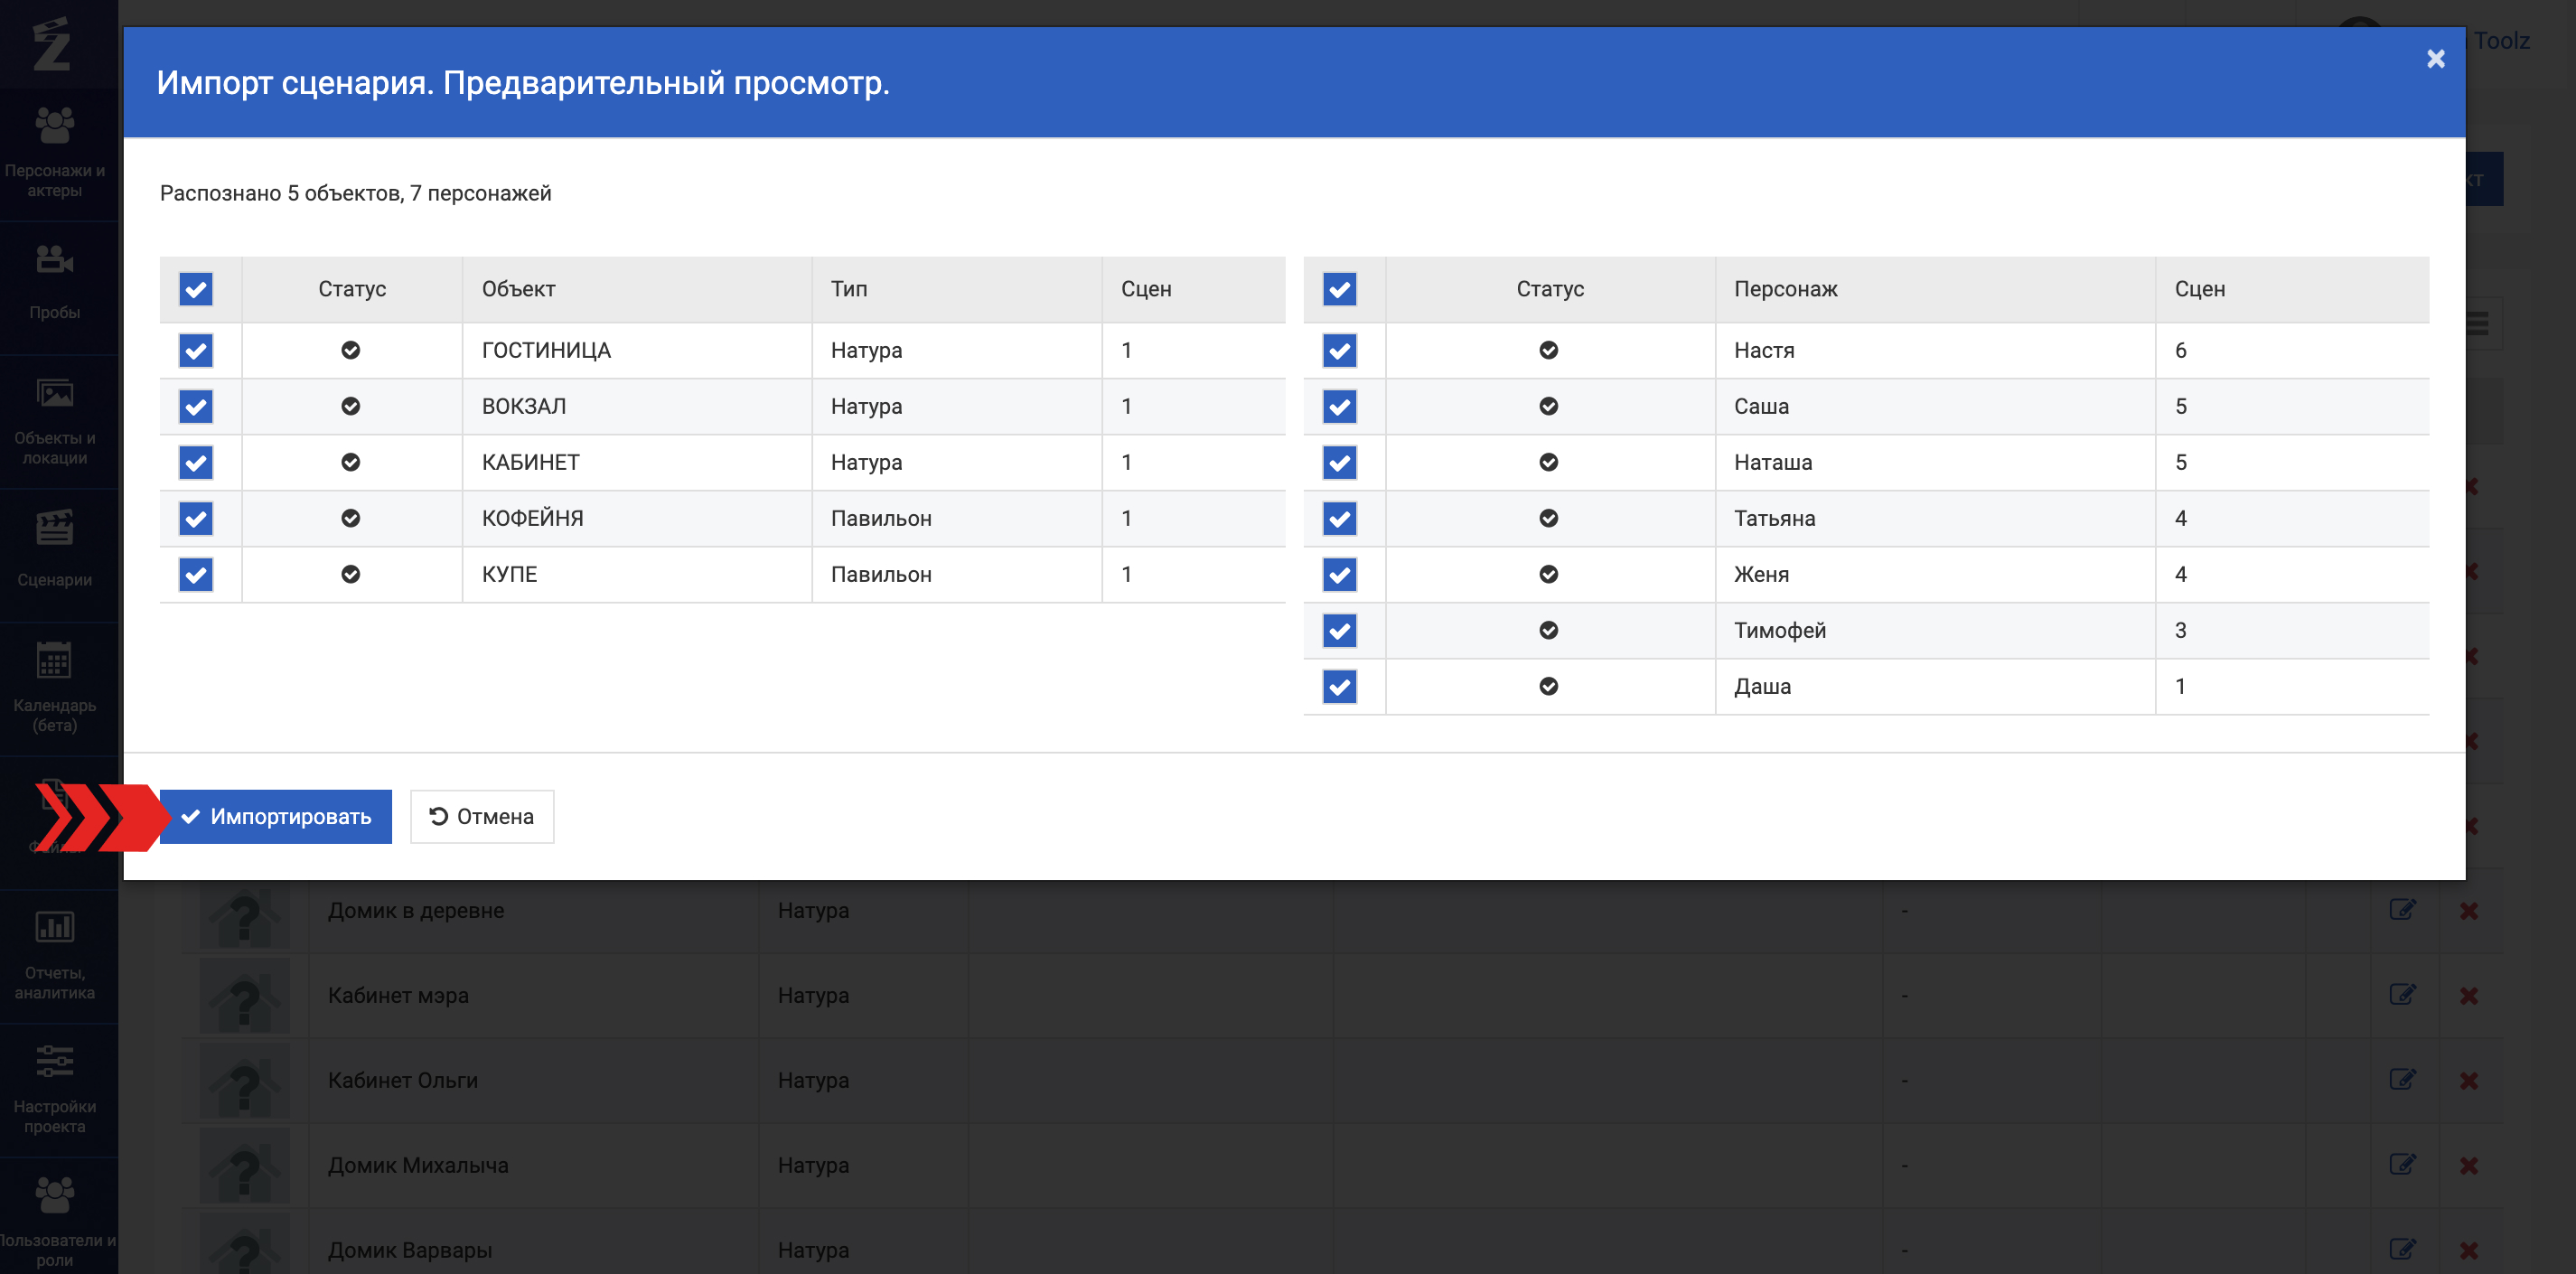The image size is (2576, 1274).
Task: Click the Тимофей character name
Action: tap(1780, 630)
